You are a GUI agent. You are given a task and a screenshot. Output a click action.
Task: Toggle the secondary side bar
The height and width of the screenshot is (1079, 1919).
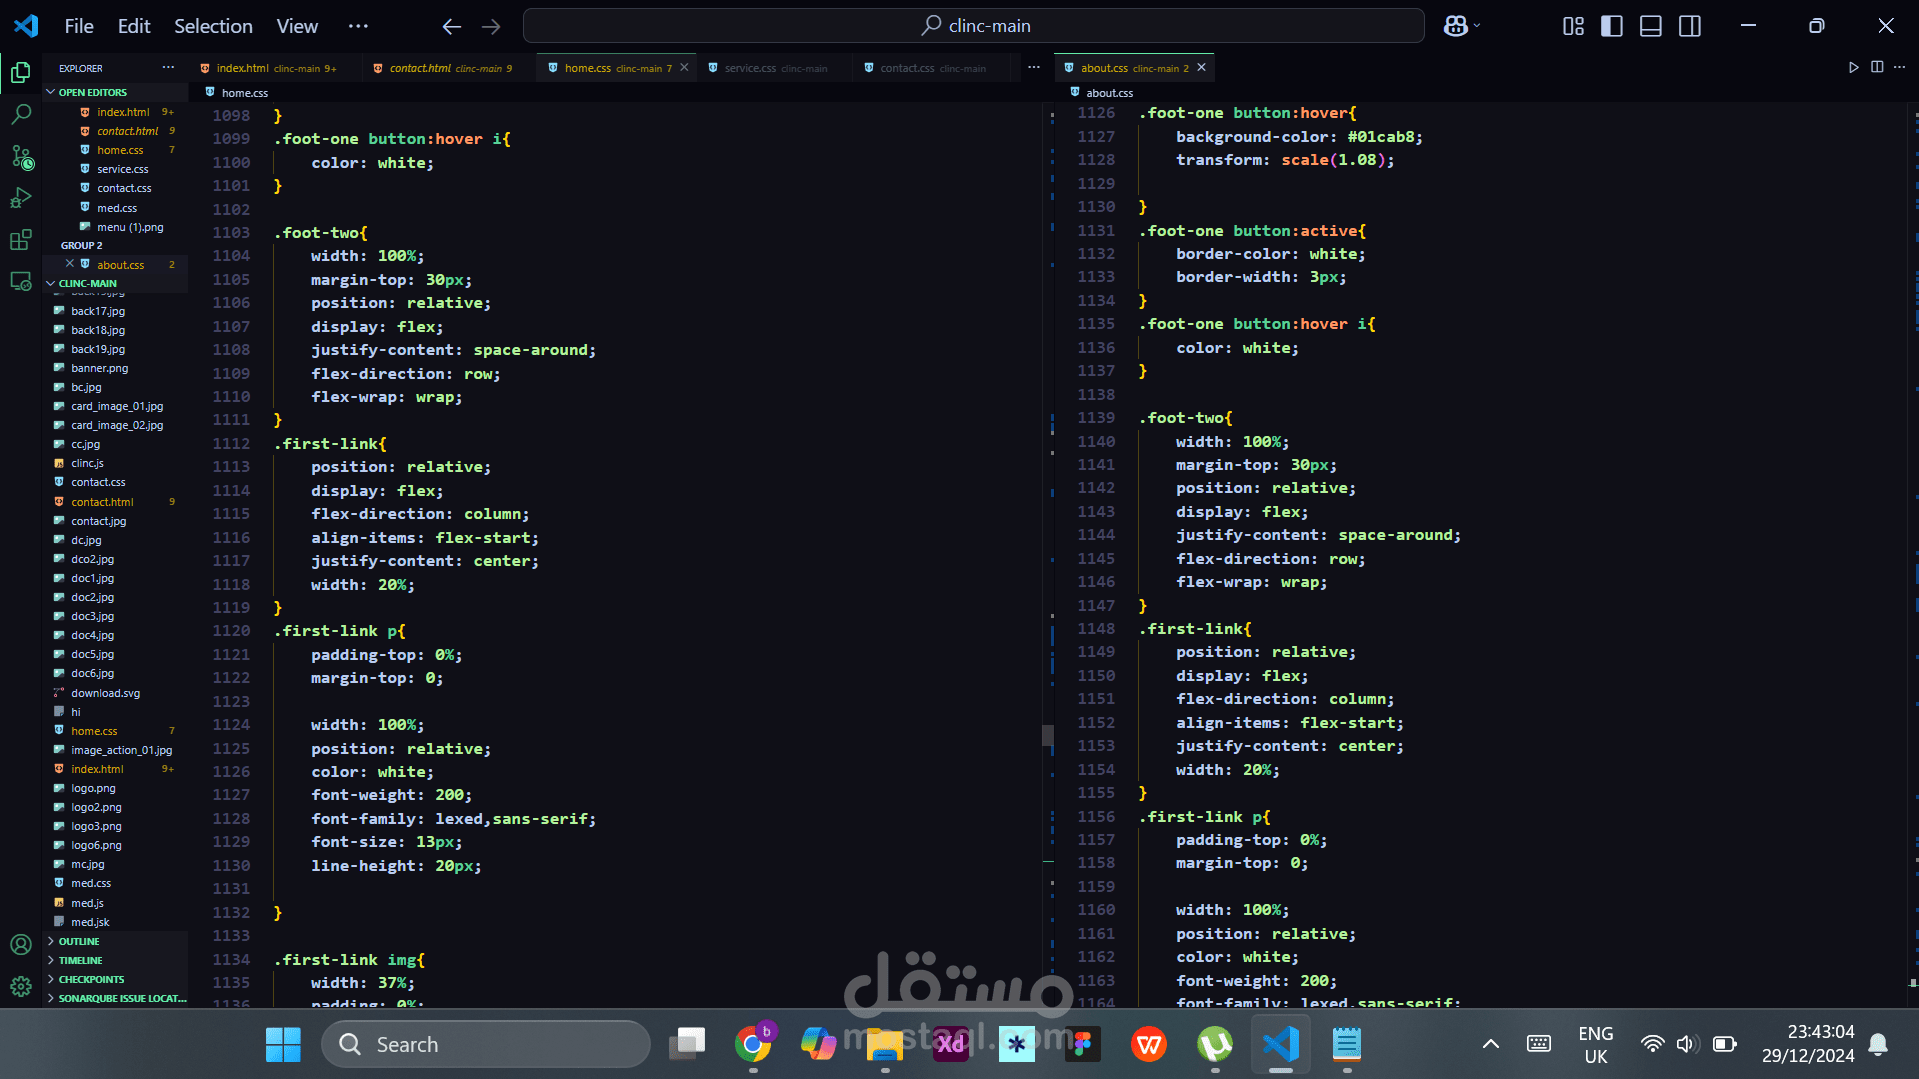pyautogui.click(x=1690, y=26)
